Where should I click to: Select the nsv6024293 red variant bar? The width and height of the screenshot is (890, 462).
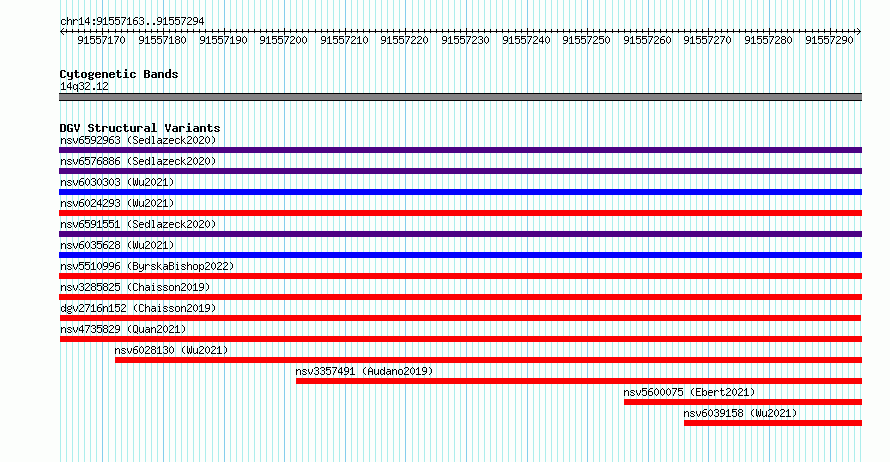pos(460,213)
